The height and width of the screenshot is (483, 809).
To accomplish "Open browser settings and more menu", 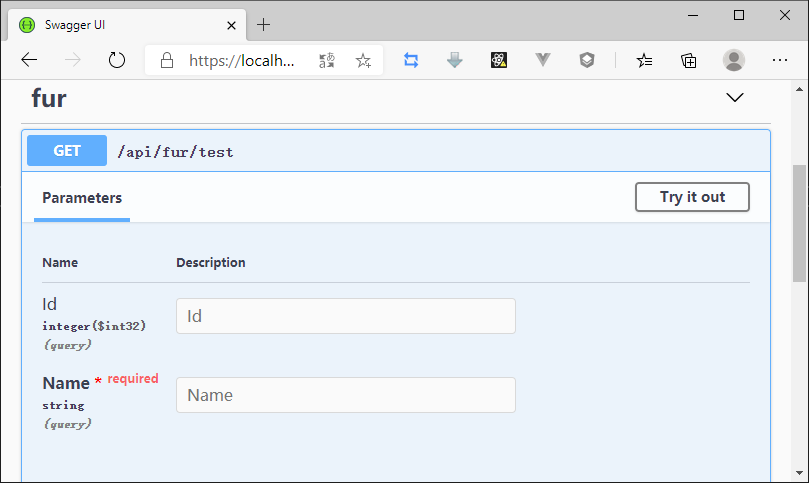I will (x=780, y=60).
